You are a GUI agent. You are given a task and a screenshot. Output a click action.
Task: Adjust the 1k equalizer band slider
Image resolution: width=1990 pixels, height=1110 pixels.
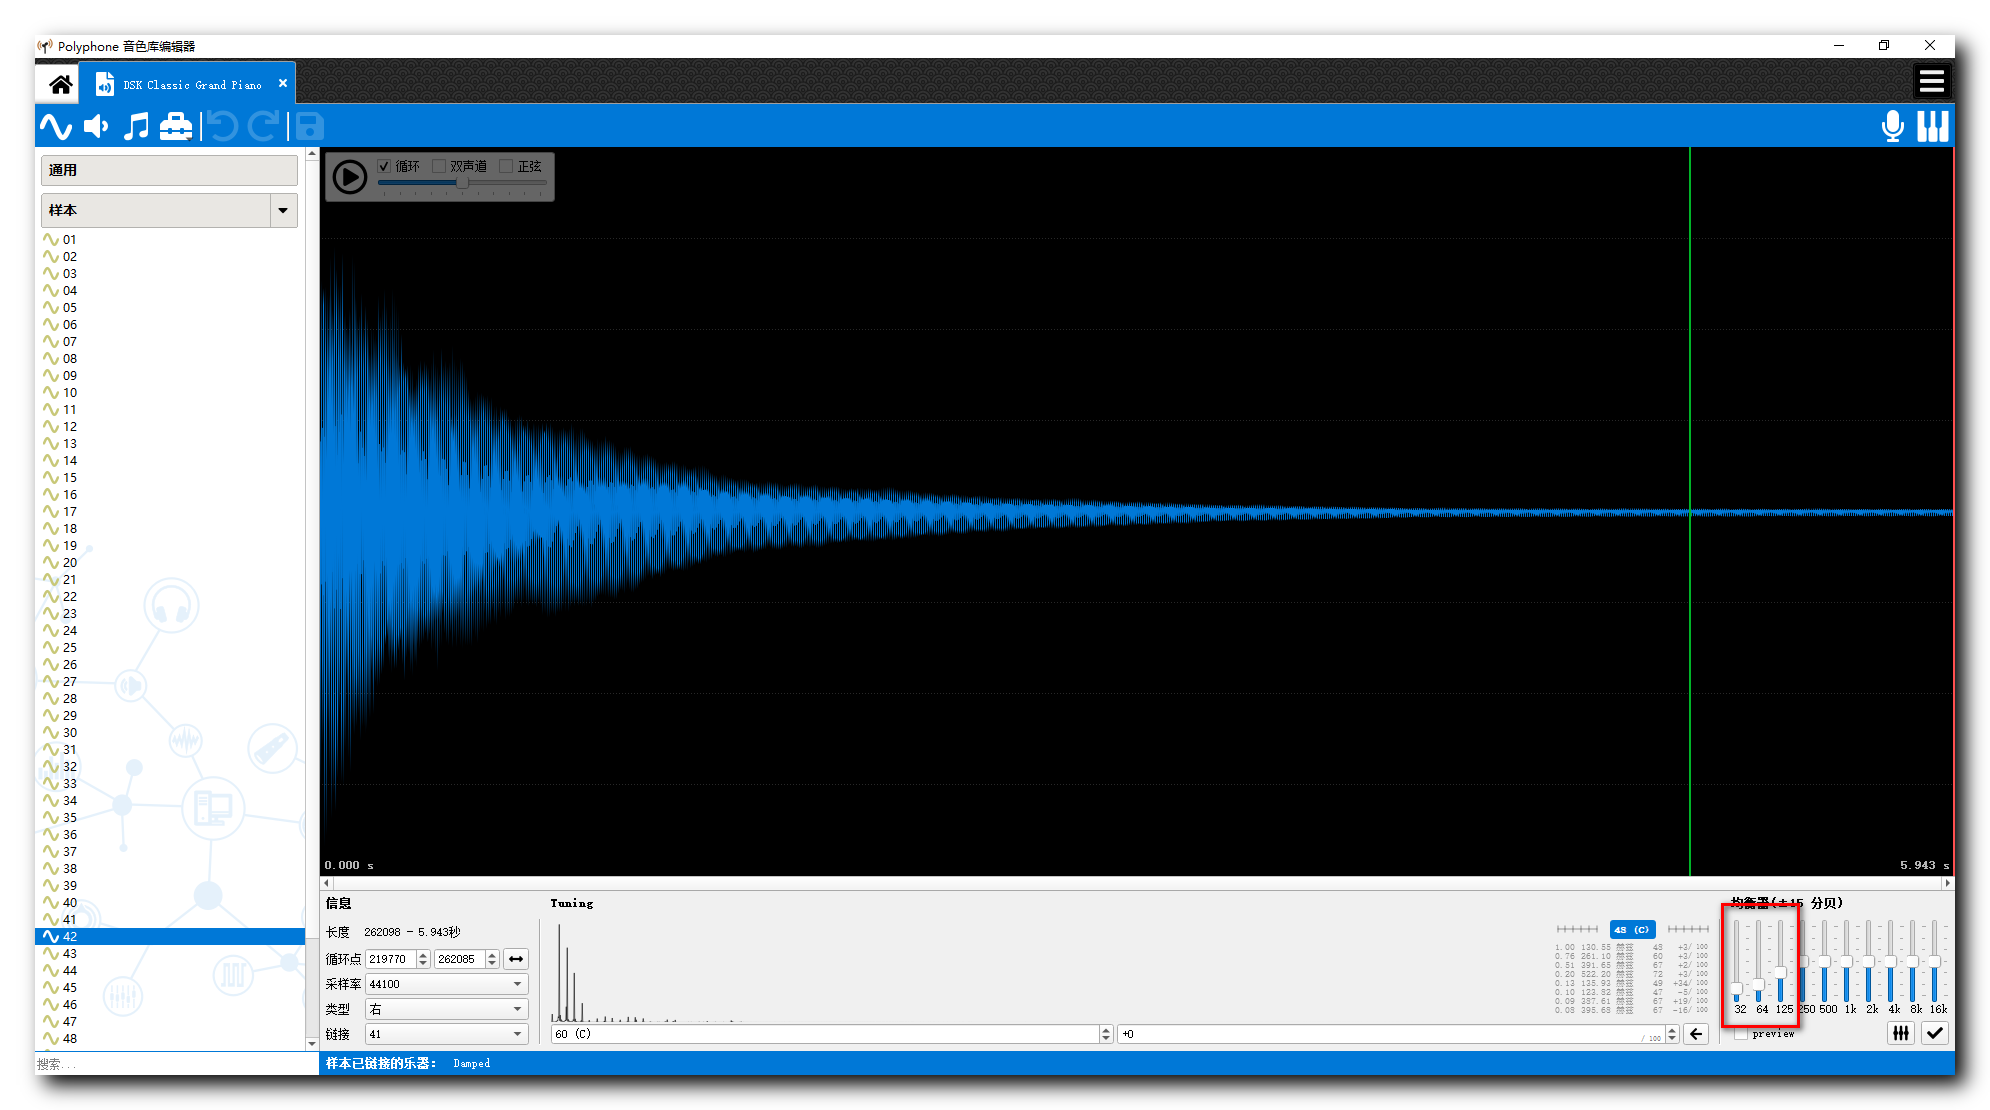coord(1846,962)
